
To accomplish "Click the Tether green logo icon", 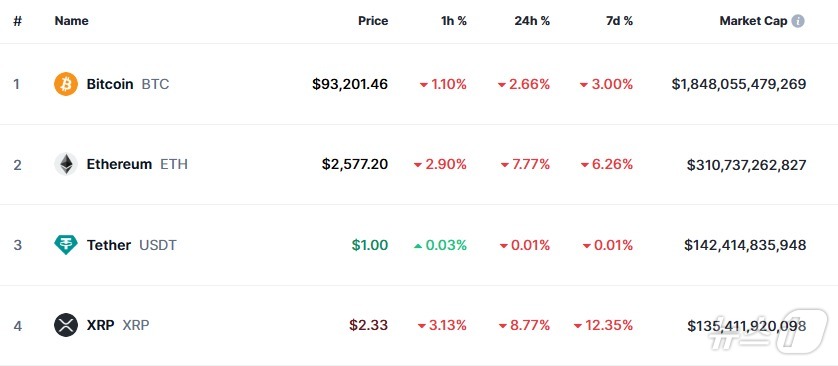I will point(66,245).
